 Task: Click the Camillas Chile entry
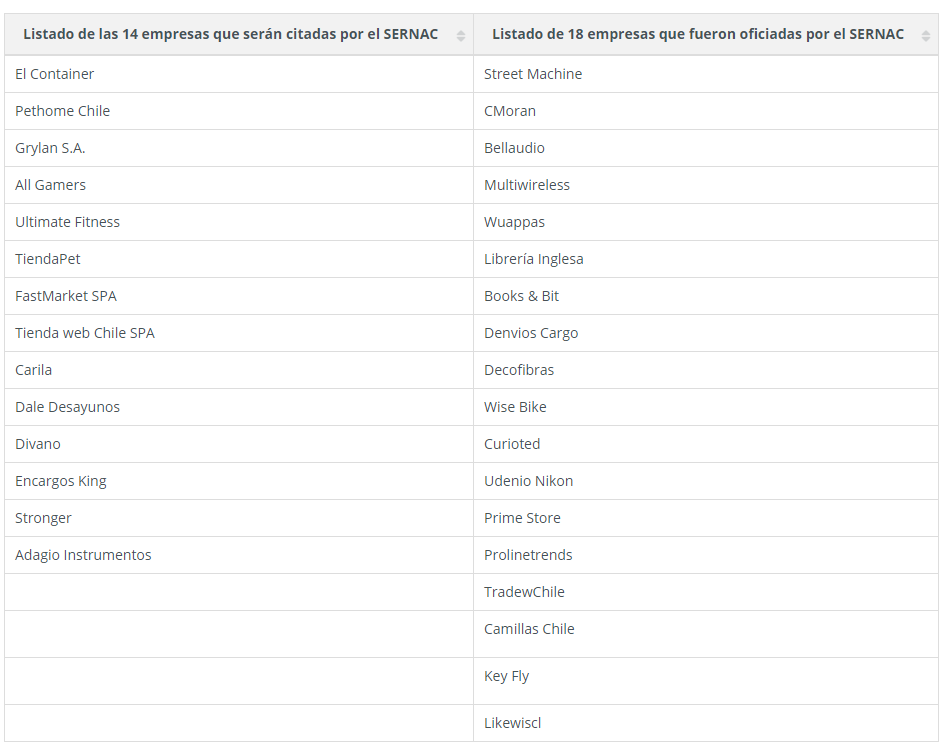click(x=529, y=629)
